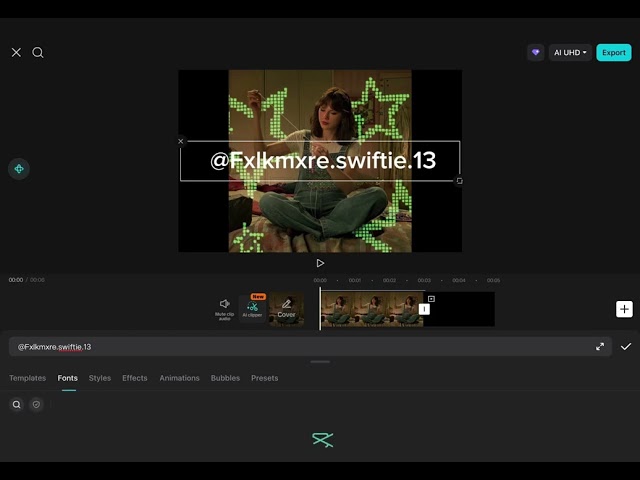Play the video preview
The height and width of the screenshot is (480, 640).
pyautogui.click(x=320, y=263)
